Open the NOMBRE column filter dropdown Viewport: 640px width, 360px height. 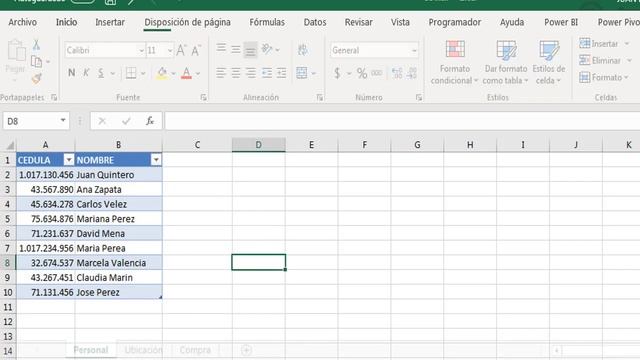156,160
